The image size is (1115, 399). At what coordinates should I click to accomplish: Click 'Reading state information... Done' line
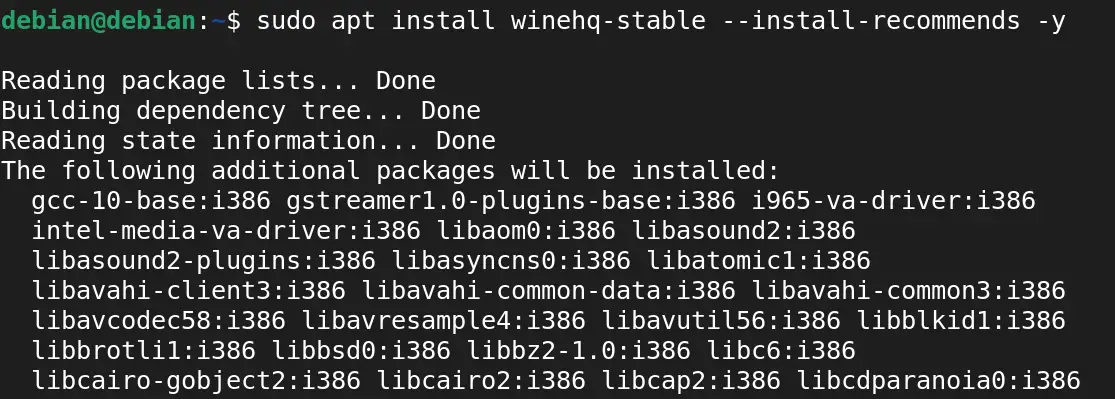tap(248, 141)
